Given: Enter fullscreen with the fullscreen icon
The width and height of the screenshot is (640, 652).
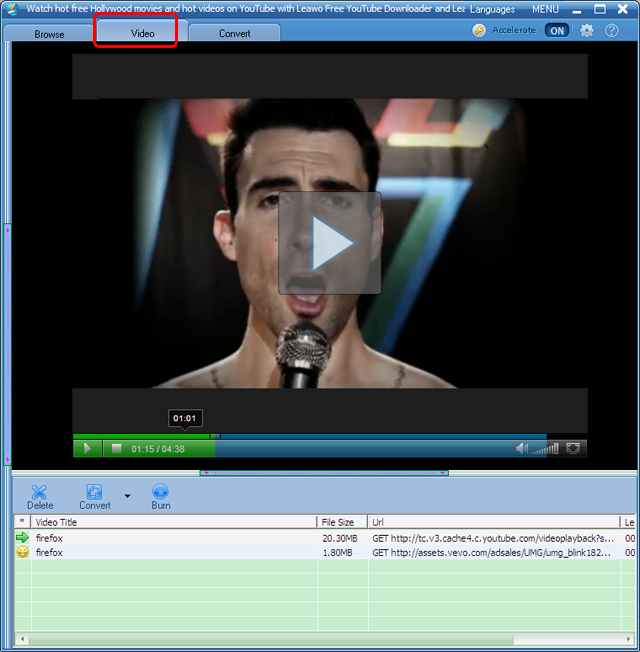Looking at the screenshot, I should click(573, 449).
